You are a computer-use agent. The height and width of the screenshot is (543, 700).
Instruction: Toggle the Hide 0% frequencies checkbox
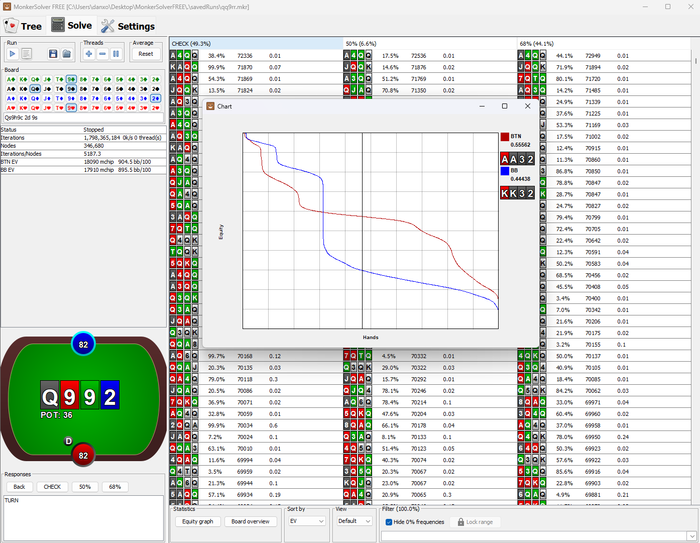pyautogui.click(x=388, y=522)
